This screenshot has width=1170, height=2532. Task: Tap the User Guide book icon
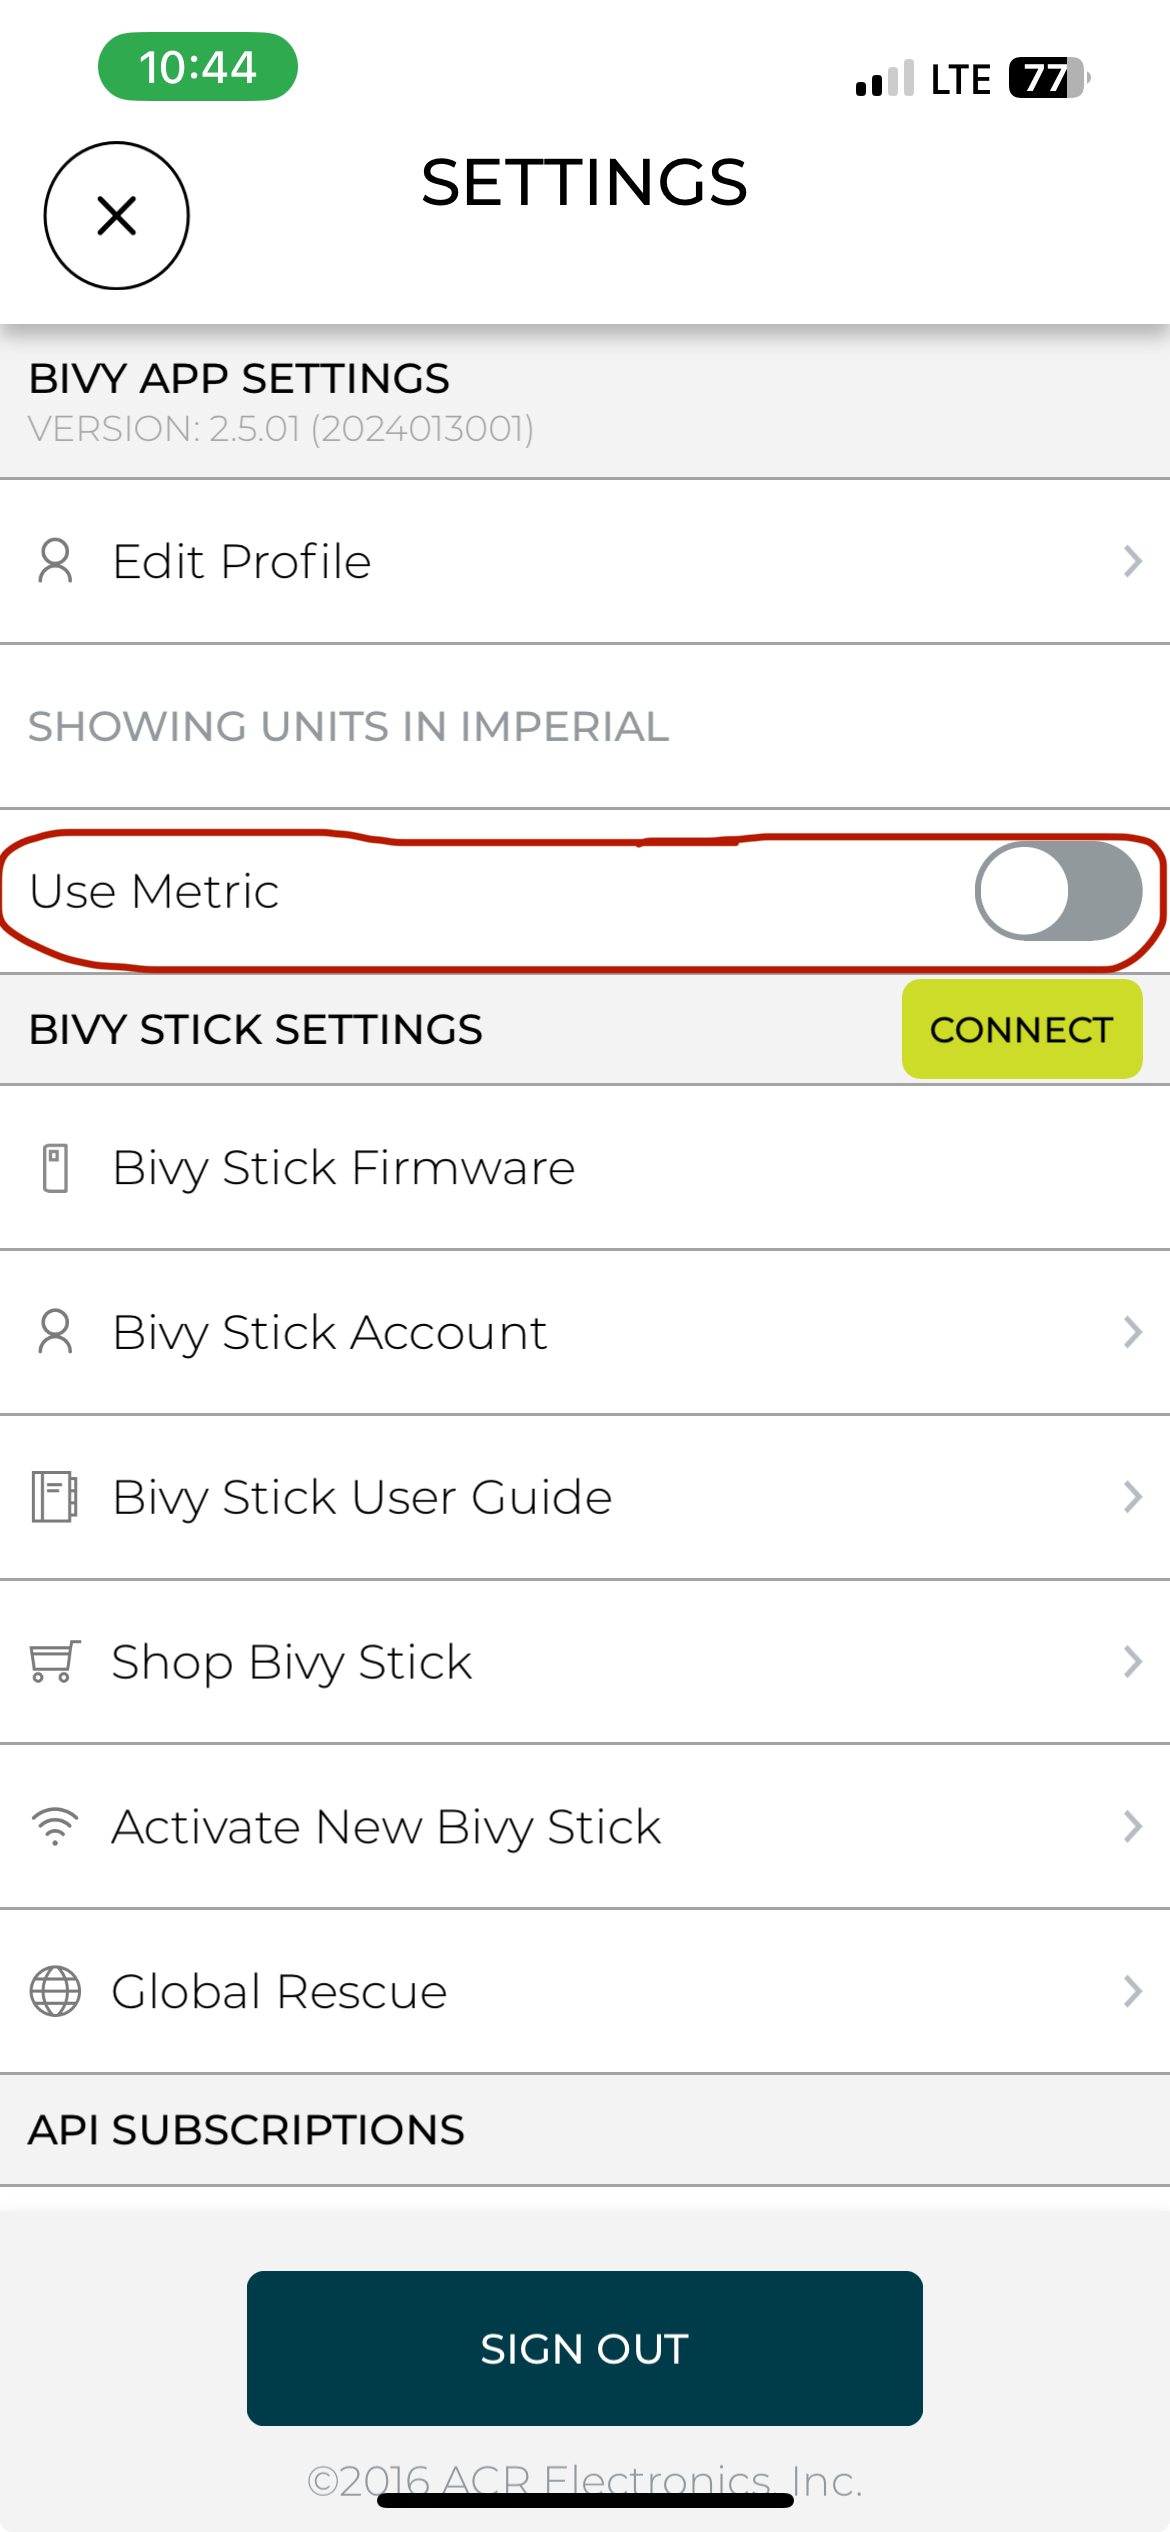[55, 1497]
